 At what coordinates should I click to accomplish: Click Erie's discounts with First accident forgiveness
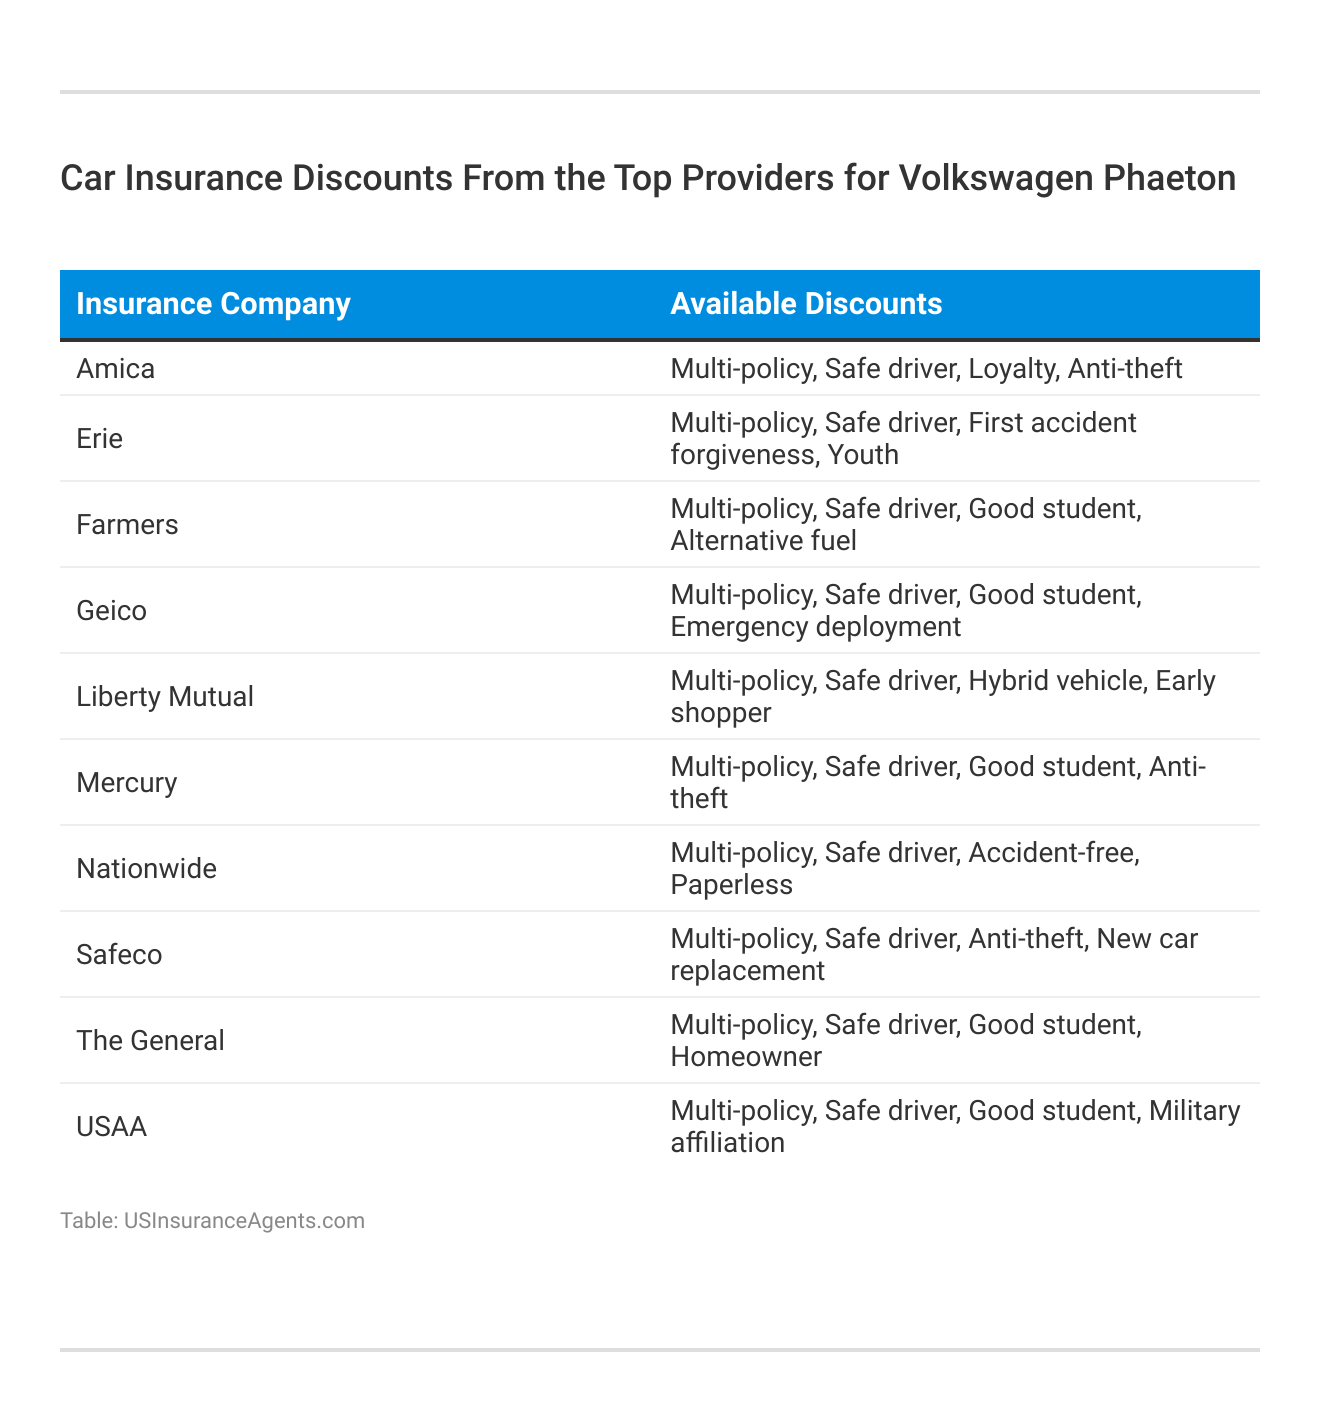click(x=903, y=438)
